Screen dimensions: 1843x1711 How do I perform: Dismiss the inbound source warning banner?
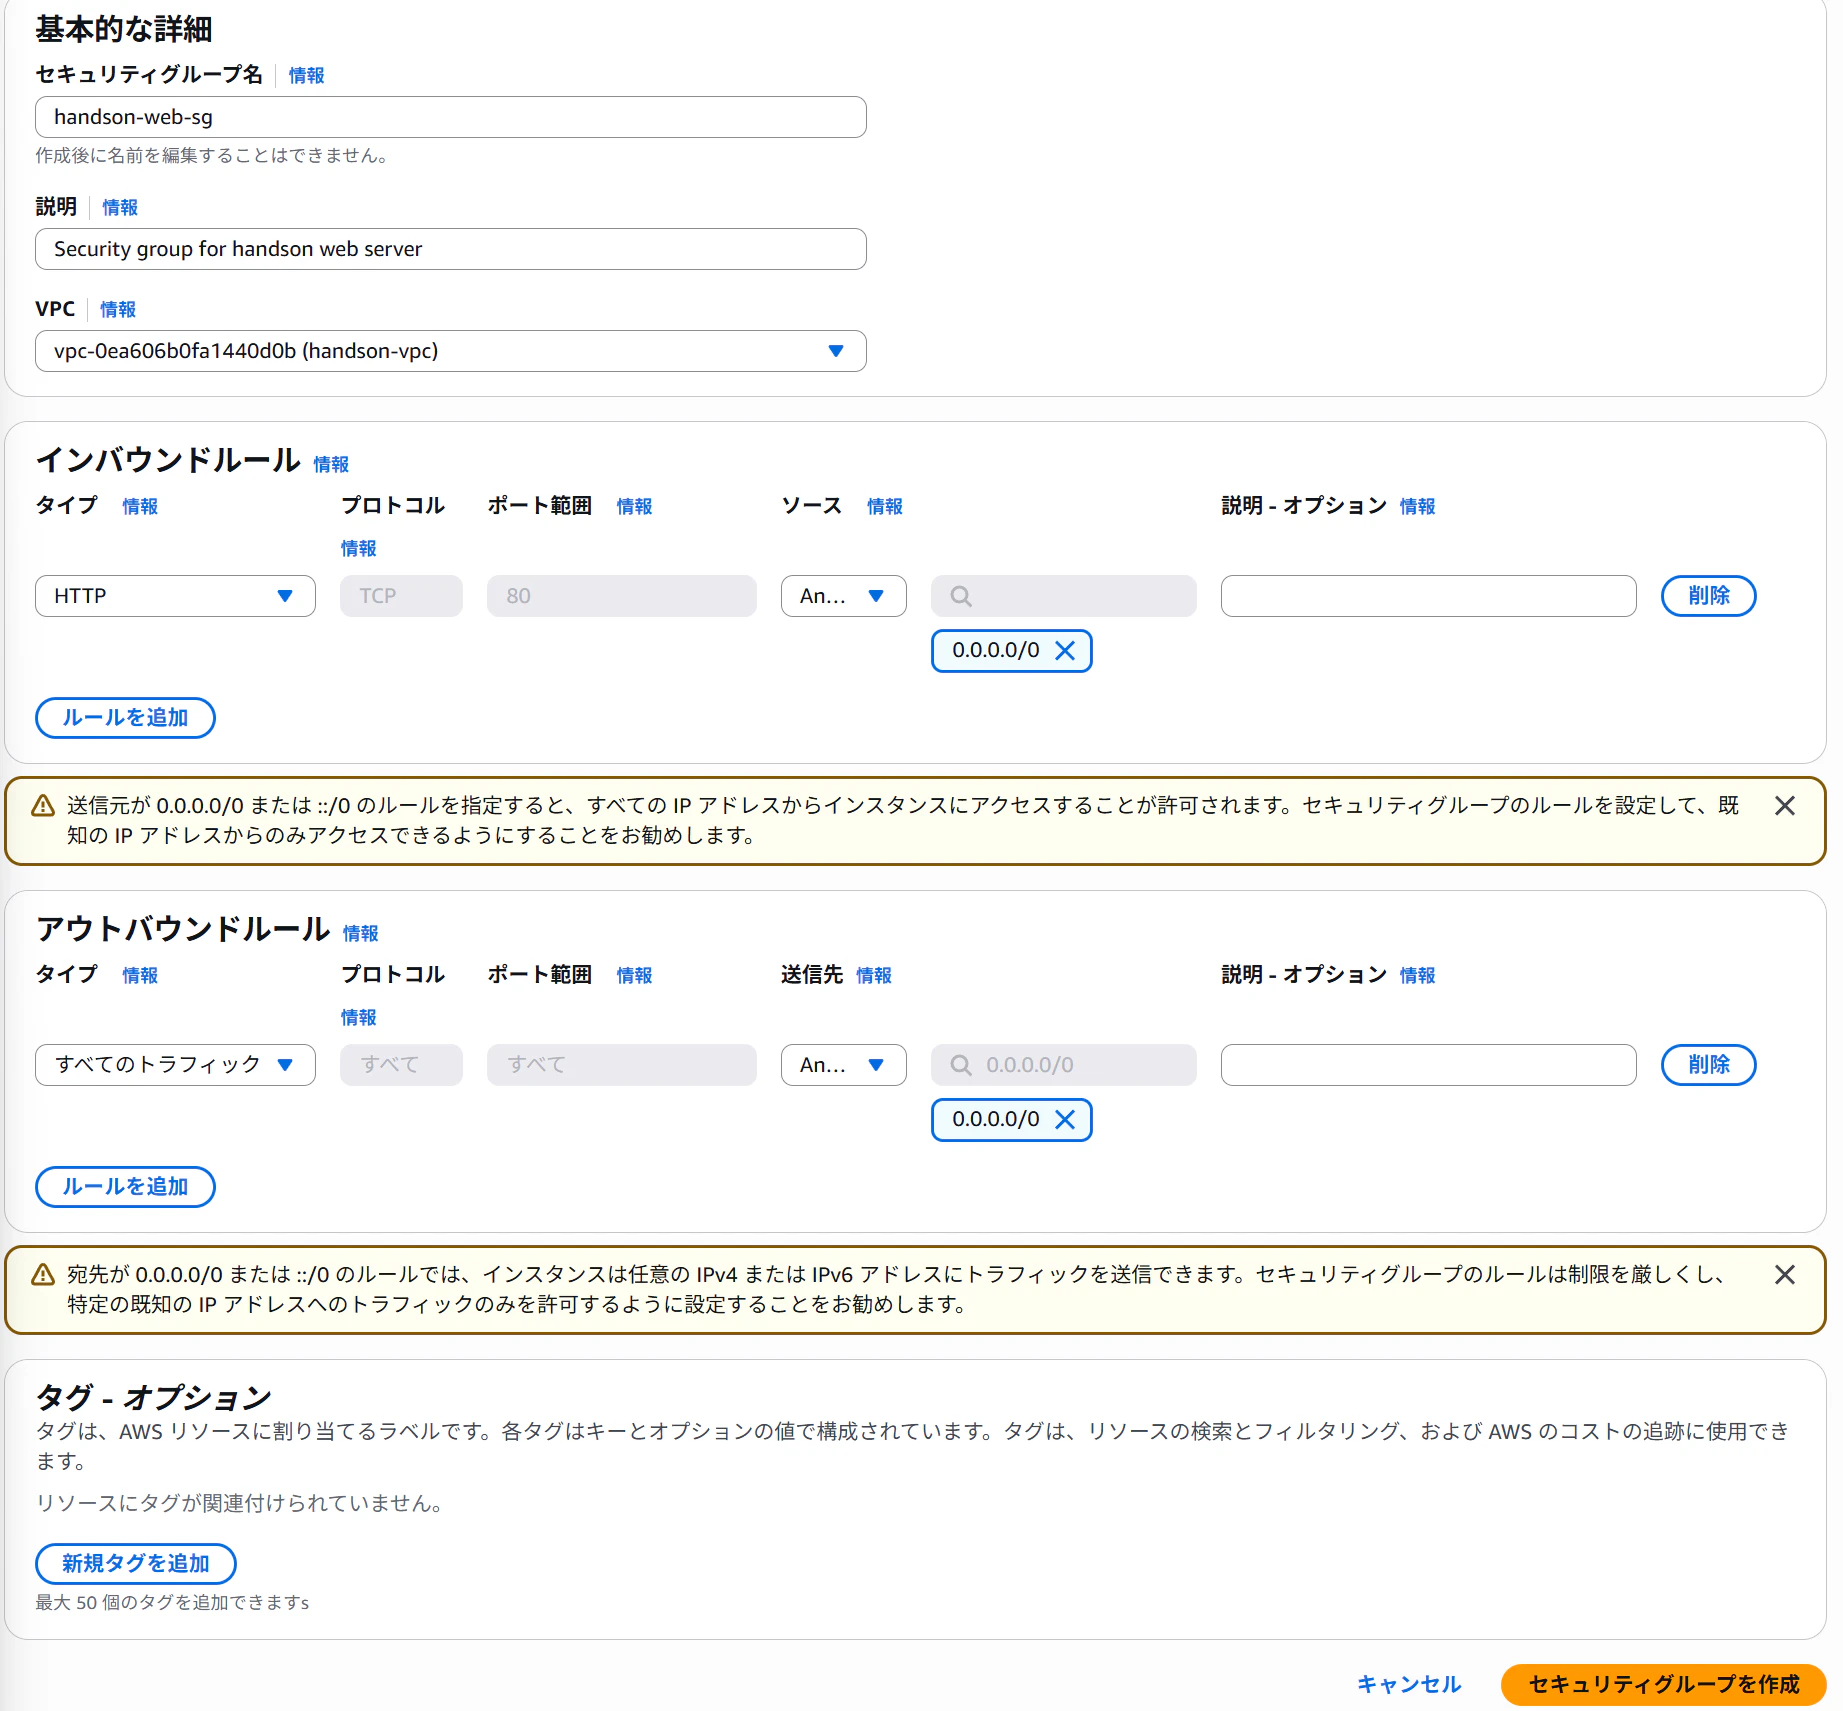coord(1785,806)
